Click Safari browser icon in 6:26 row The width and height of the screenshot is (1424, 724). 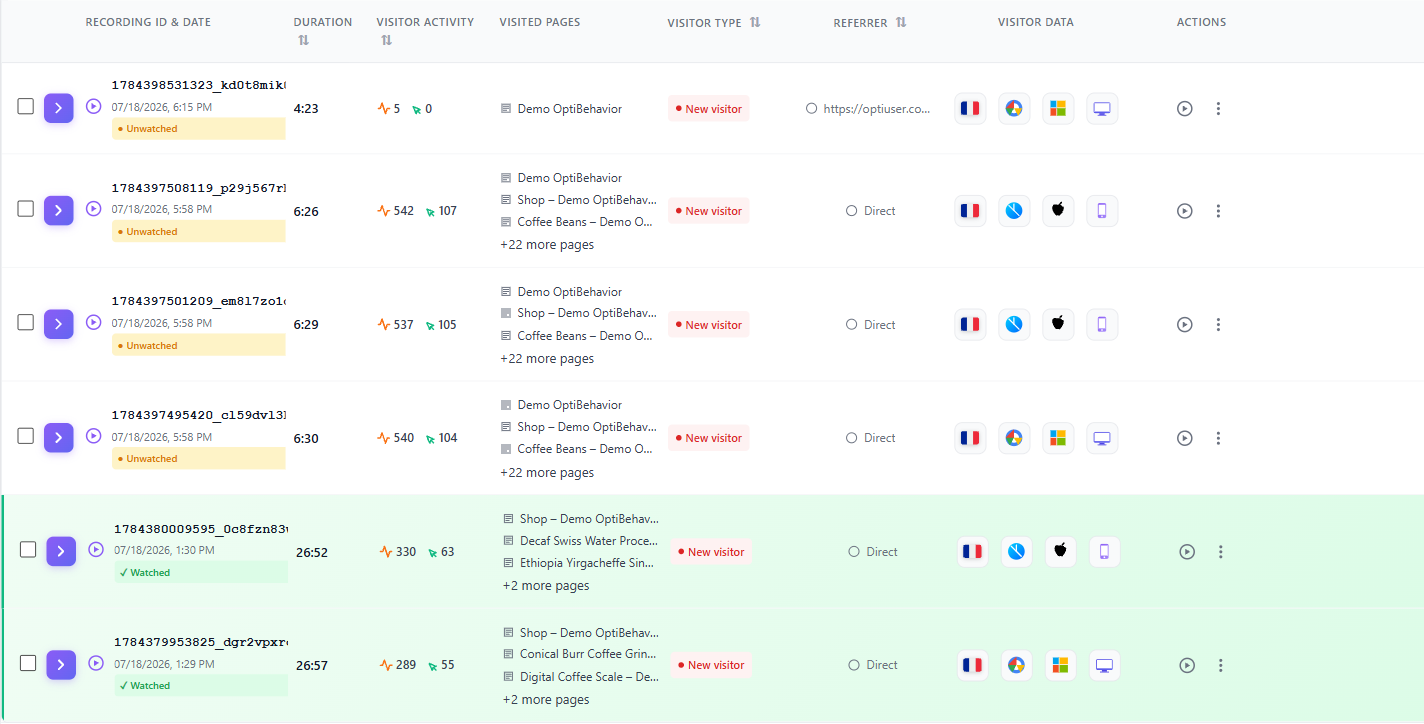pos(1014,211)
